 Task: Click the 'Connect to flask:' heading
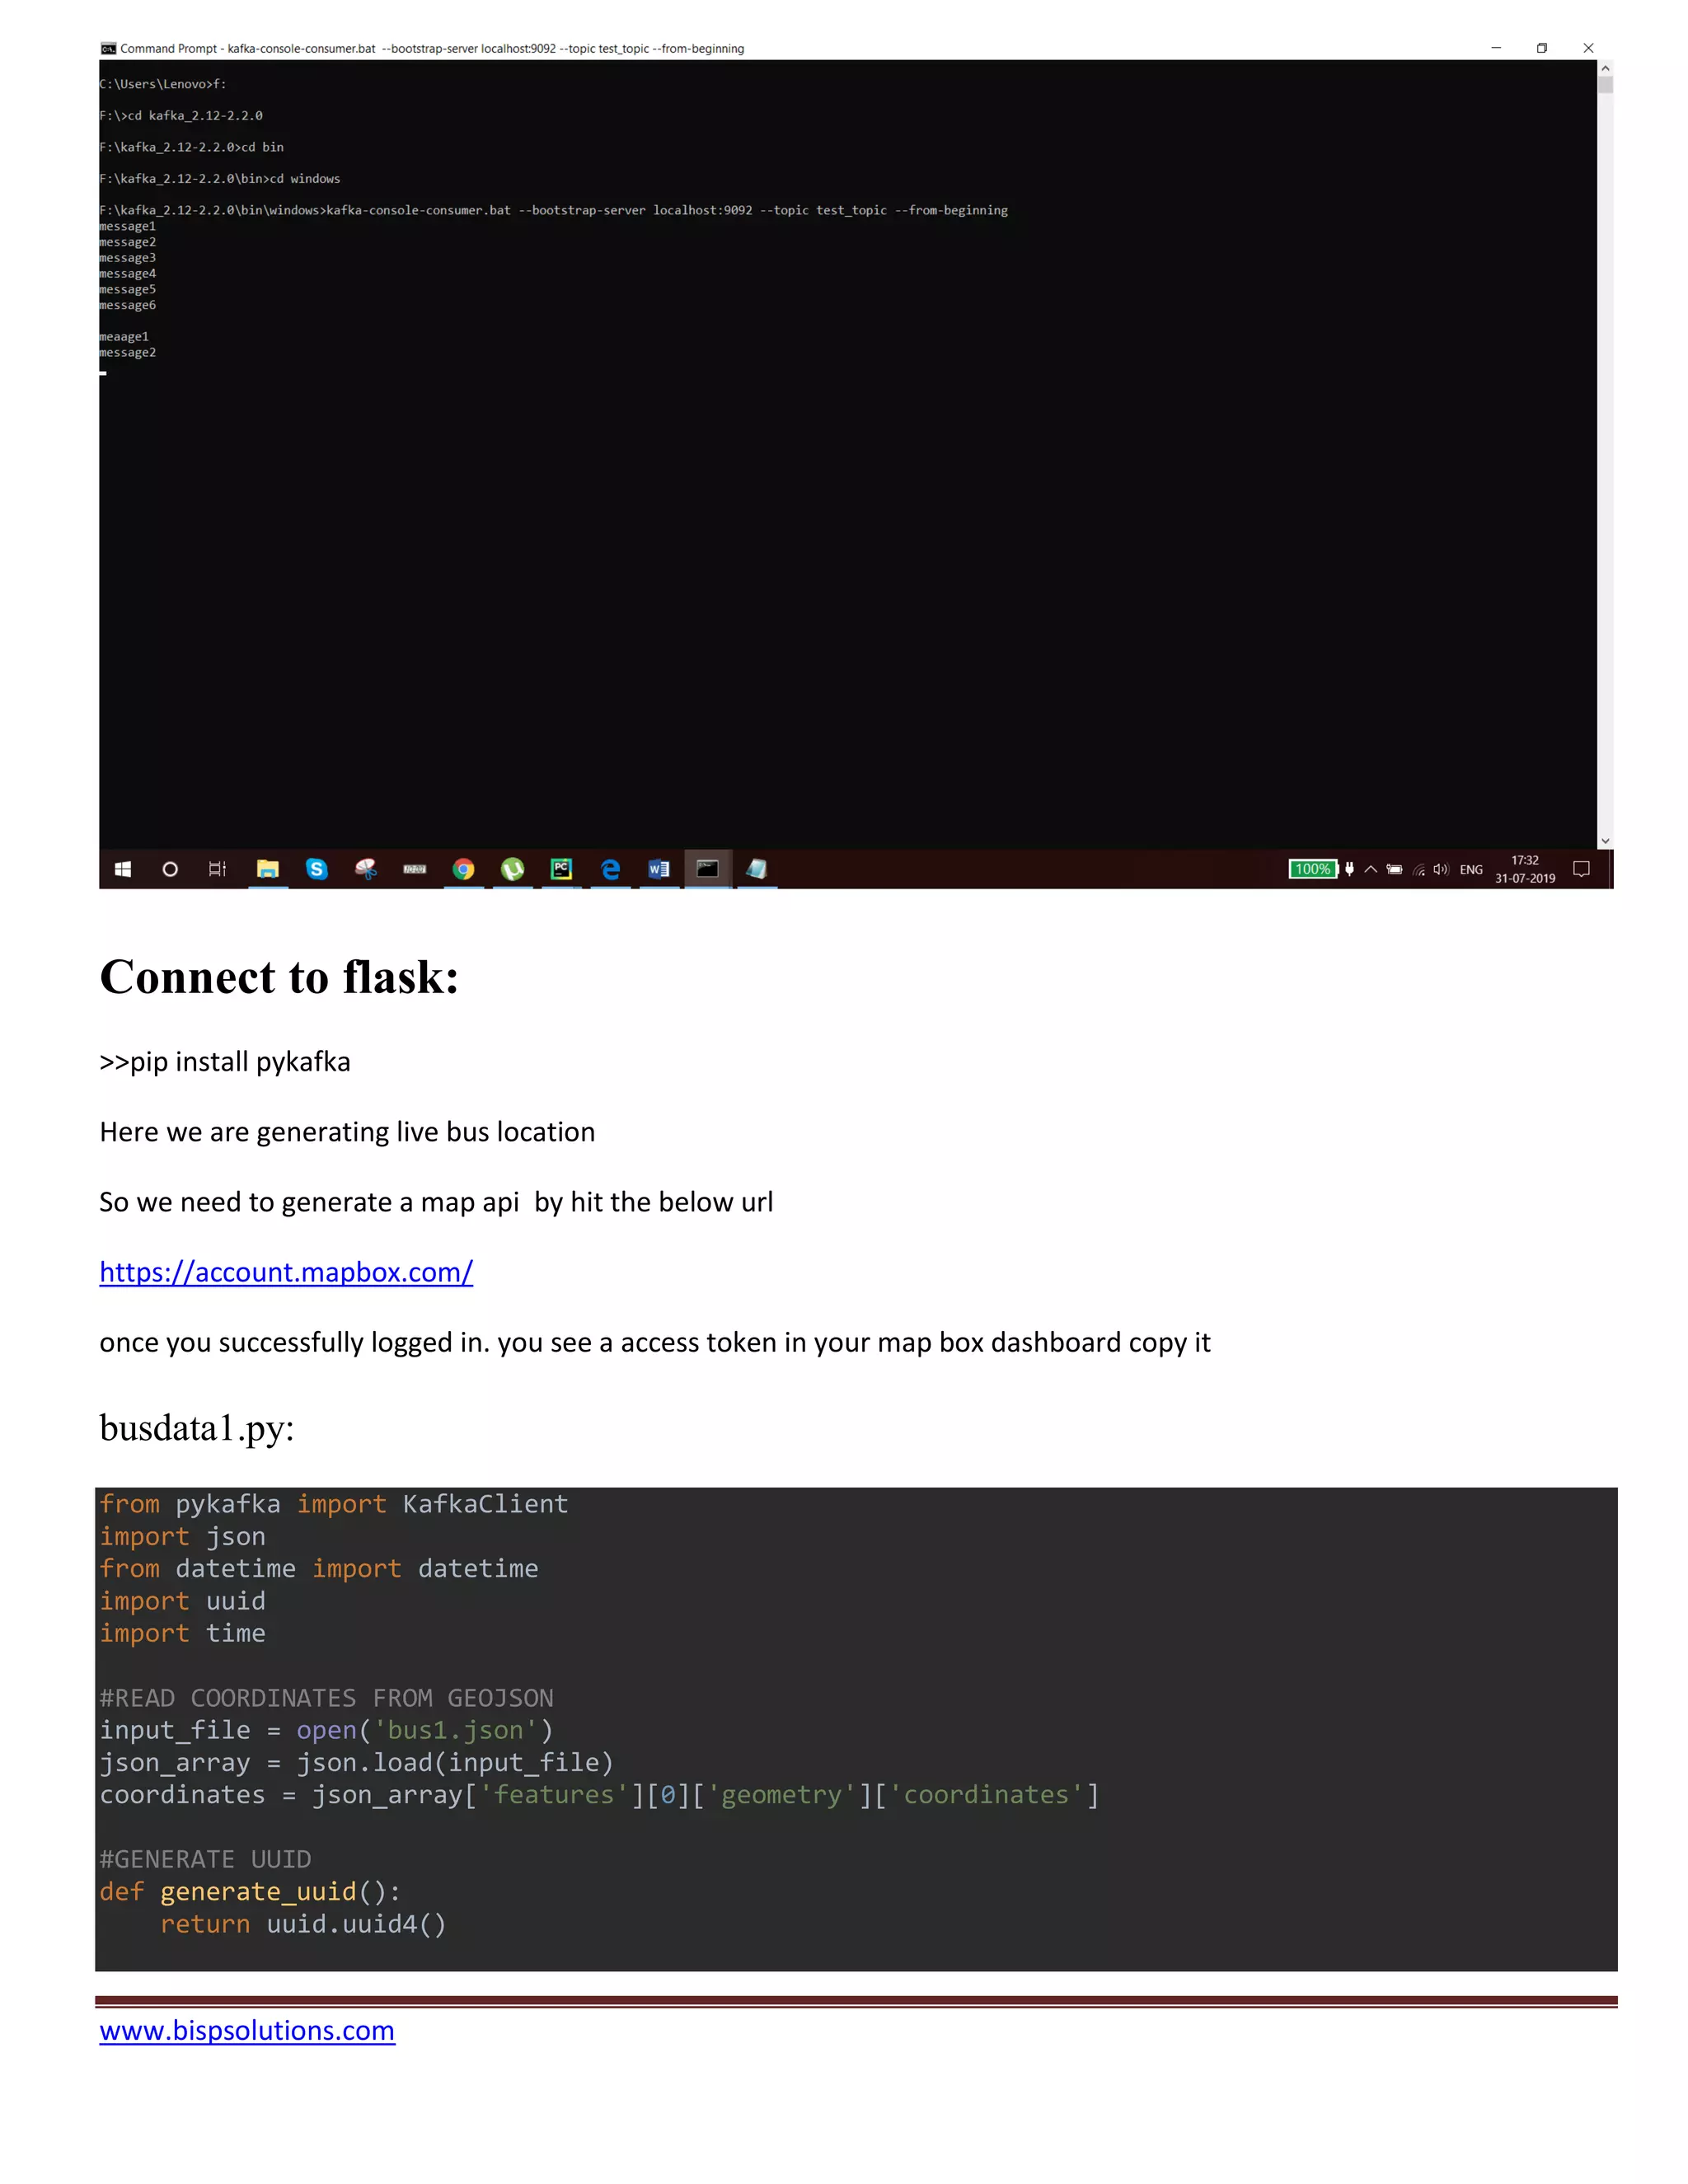pos(279,977)
